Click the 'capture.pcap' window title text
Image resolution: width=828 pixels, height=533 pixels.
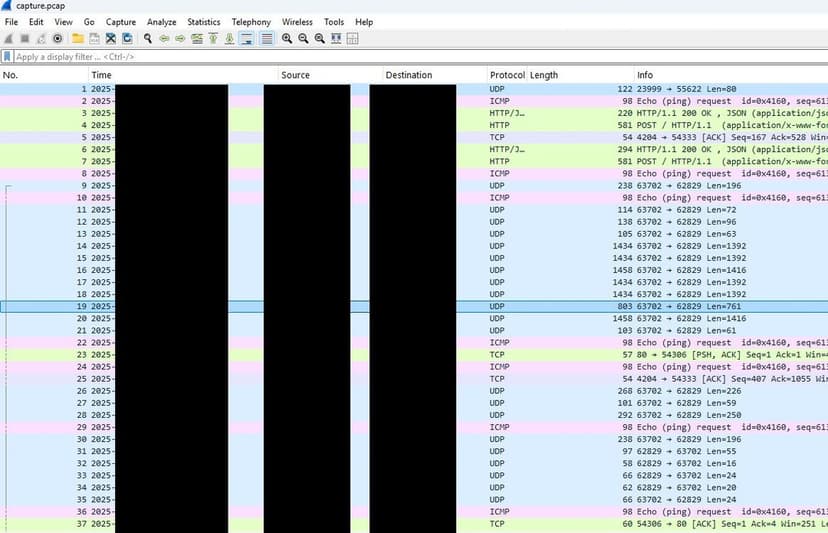[x=41, y=6]
